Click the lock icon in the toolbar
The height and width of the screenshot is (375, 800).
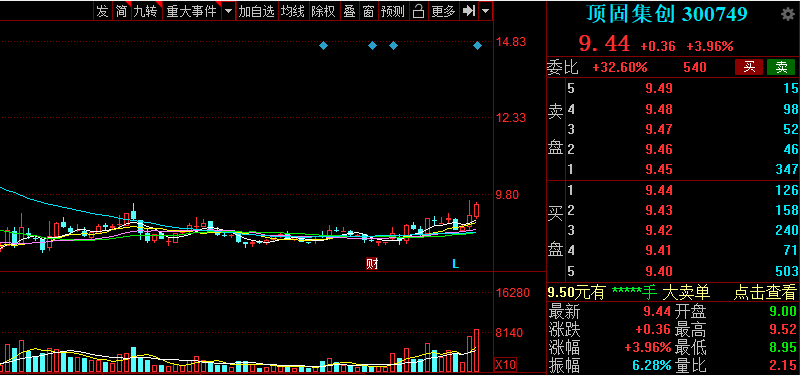[418, 11]
